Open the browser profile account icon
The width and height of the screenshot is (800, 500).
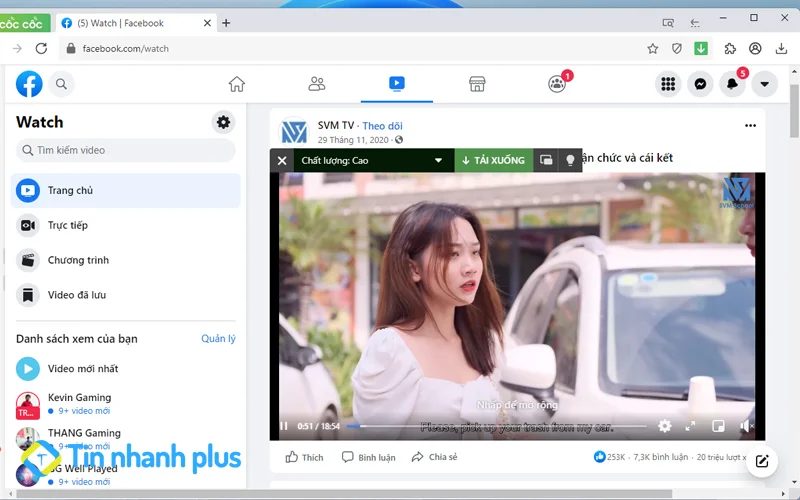(x=755, y=48)
